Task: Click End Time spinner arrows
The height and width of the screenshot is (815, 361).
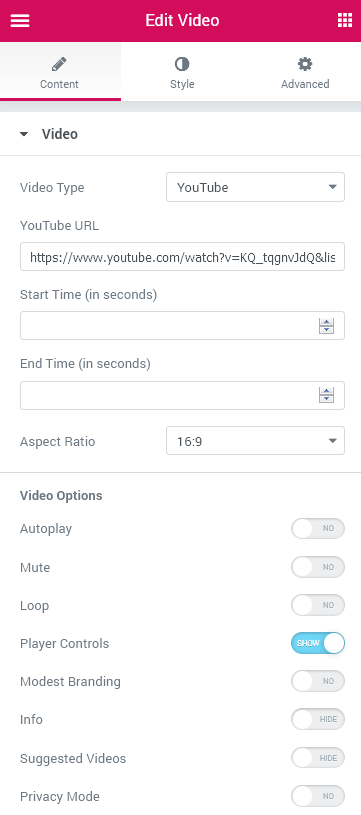Action: [326, 396]
